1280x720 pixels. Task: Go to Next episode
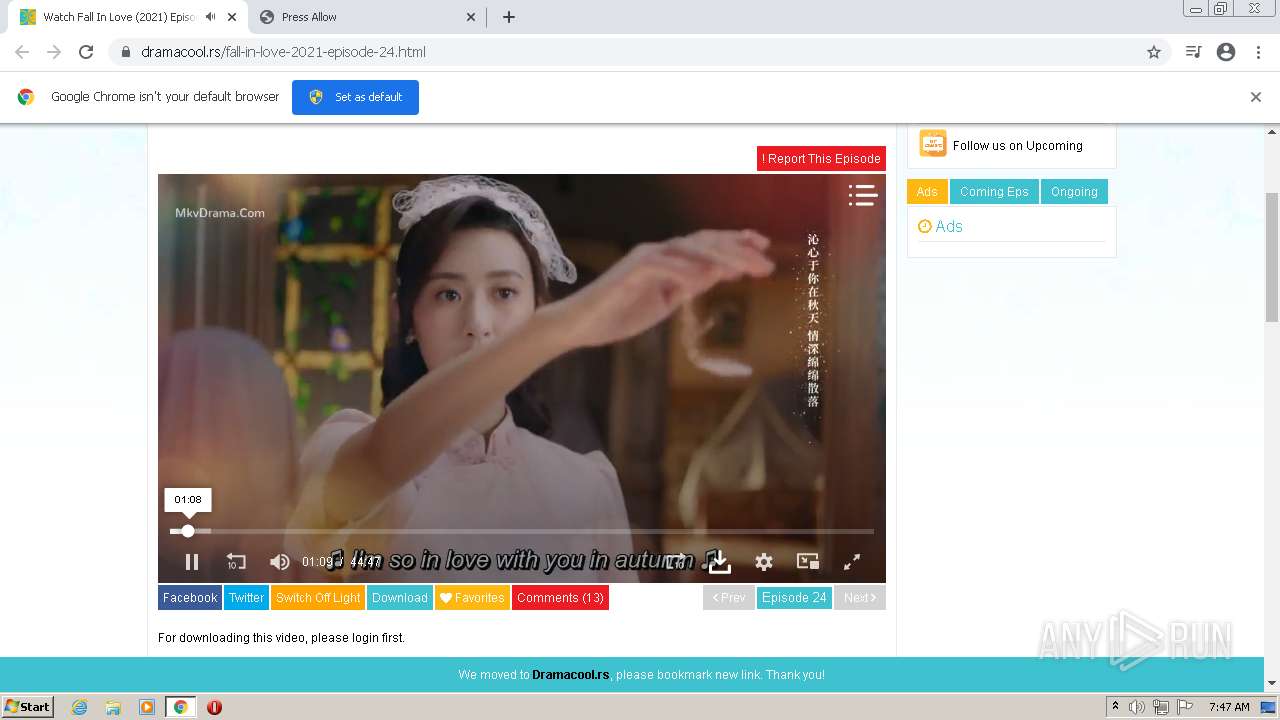tap(860, 598)
